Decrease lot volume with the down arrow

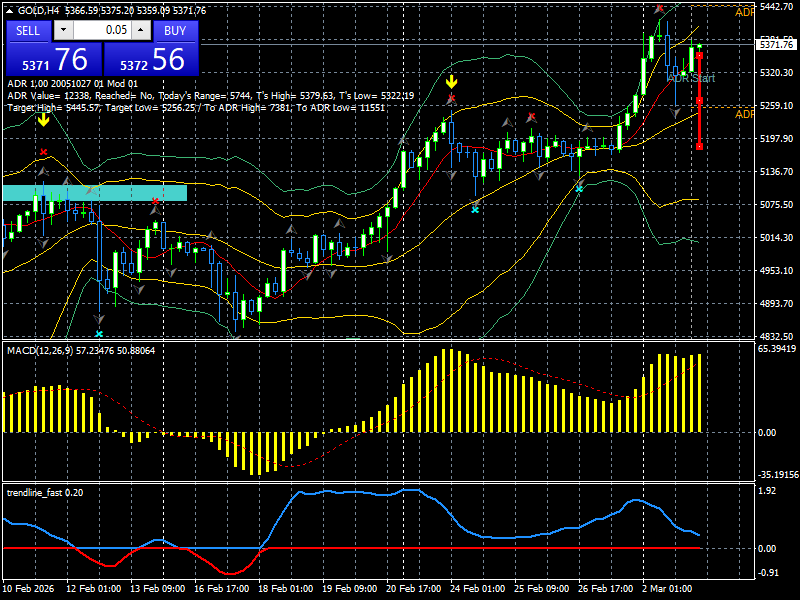(63, 30)
